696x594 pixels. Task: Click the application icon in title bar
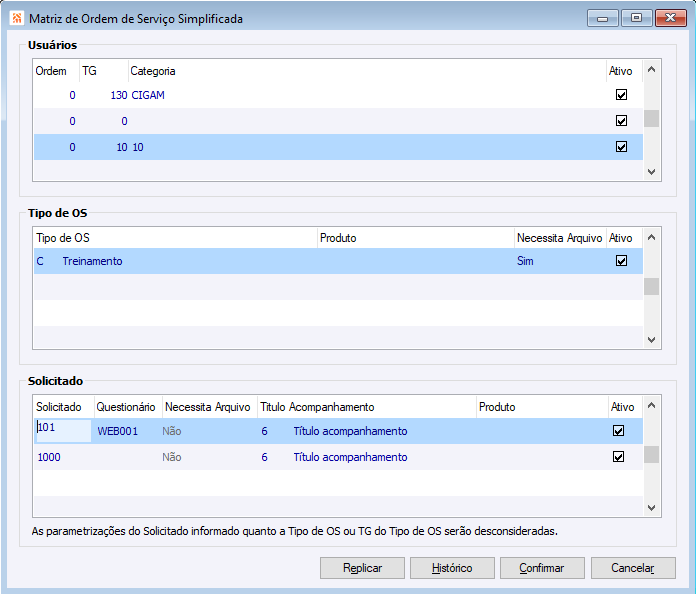point(15,18)
